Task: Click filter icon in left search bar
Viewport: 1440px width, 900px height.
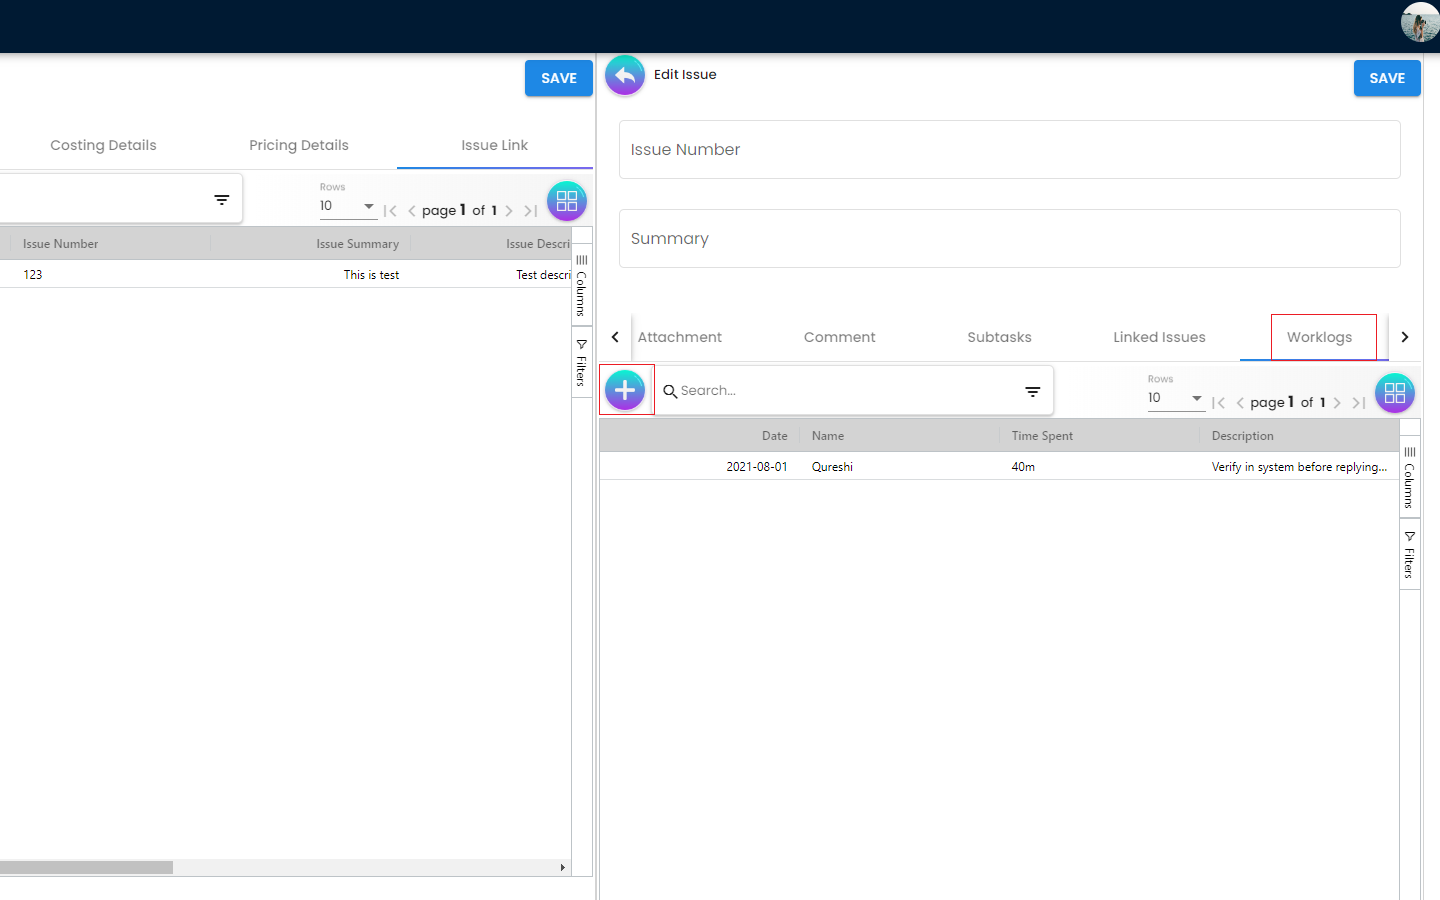Action: click(x=221, y=200)
